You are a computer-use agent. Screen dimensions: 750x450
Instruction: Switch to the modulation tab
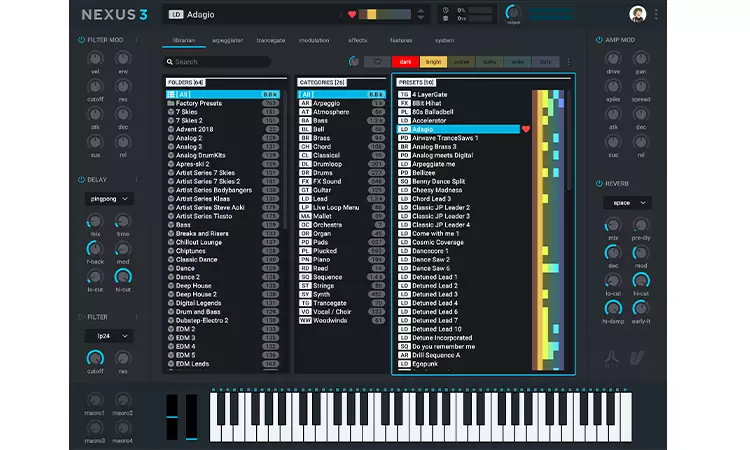coord(314,40)
